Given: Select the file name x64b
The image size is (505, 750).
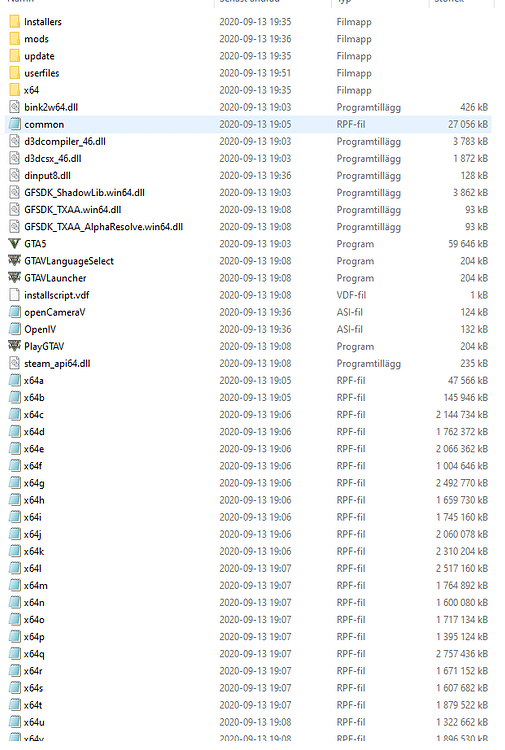Looking at the screenshot, I should point(34,397).
